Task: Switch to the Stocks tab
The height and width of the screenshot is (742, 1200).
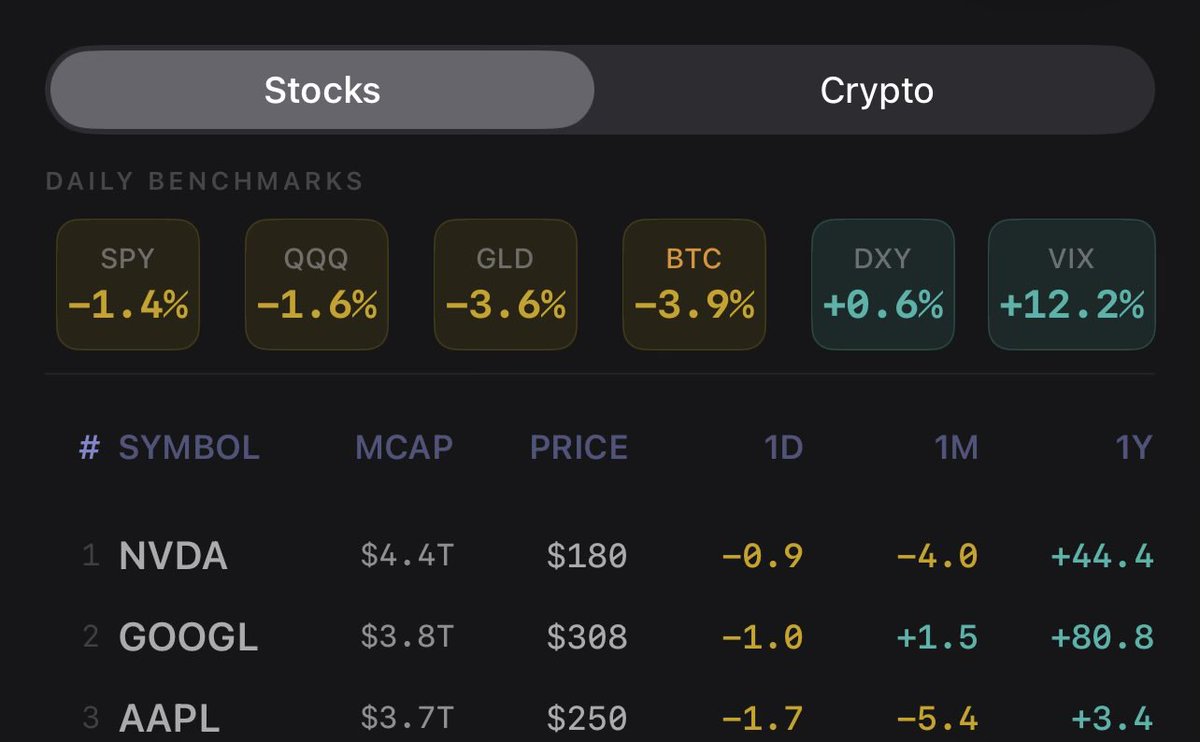Action: pyautogui.click(x=322, y=91)
